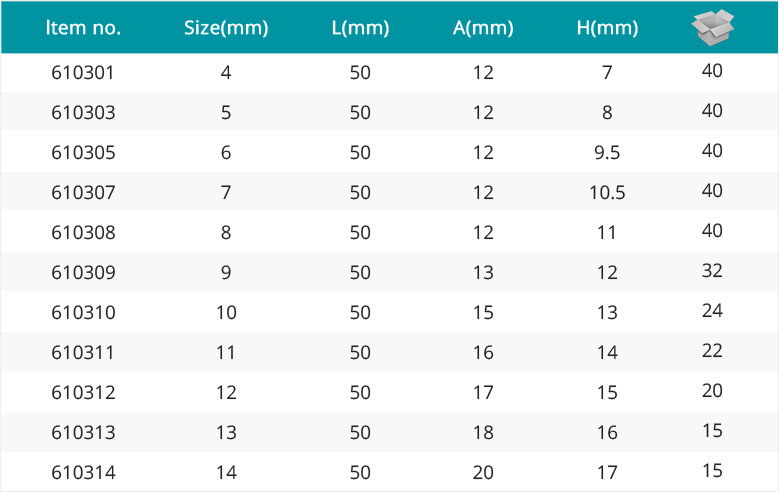Select item number 610309
This screenshot has height=492, width=779.
(x=83, y=272)
